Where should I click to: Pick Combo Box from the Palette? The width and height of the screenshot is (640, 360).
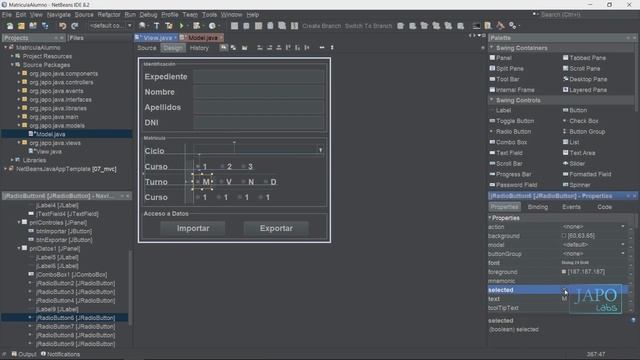click(x=508, y=142)
